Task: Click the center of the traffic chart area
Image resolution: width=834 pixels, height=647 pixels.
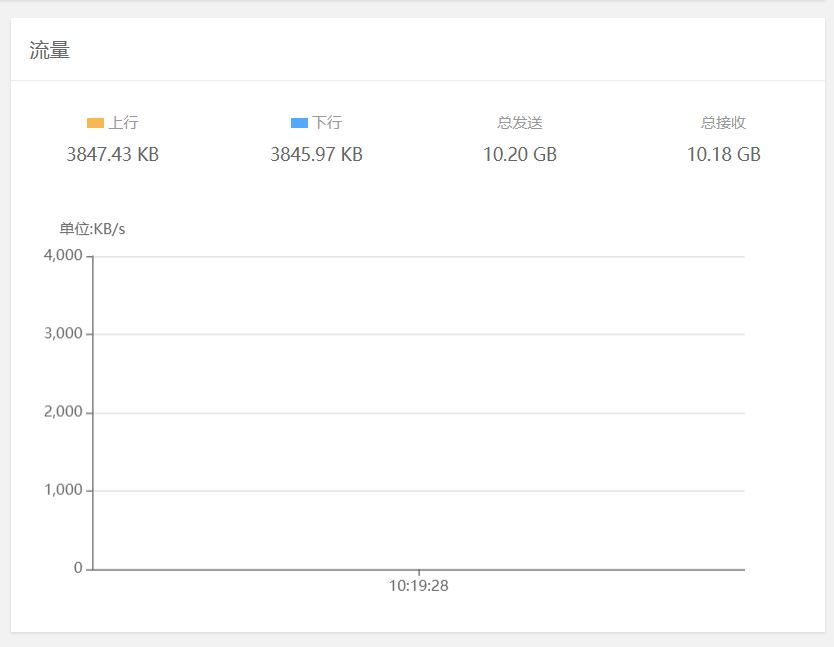Action: pos(419,412)
